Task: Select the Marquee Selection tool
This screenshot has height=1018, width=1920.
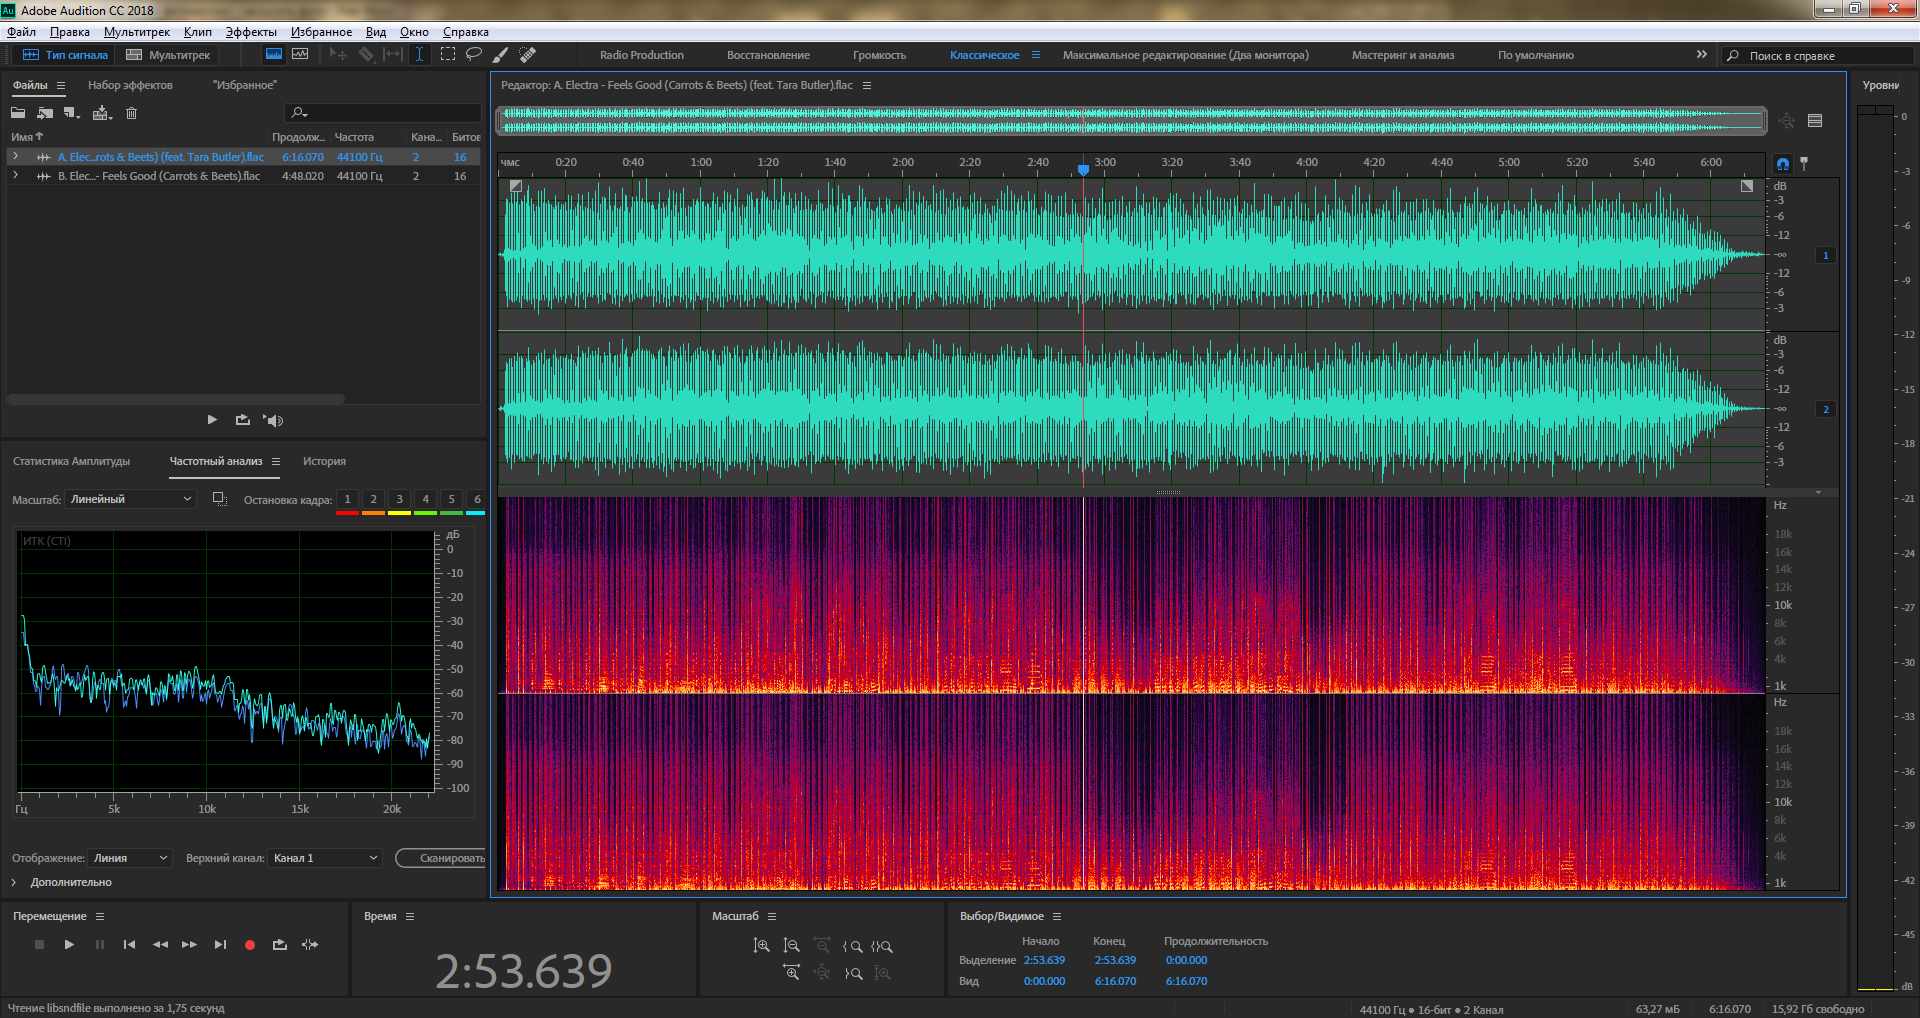Action: [447, 55]
